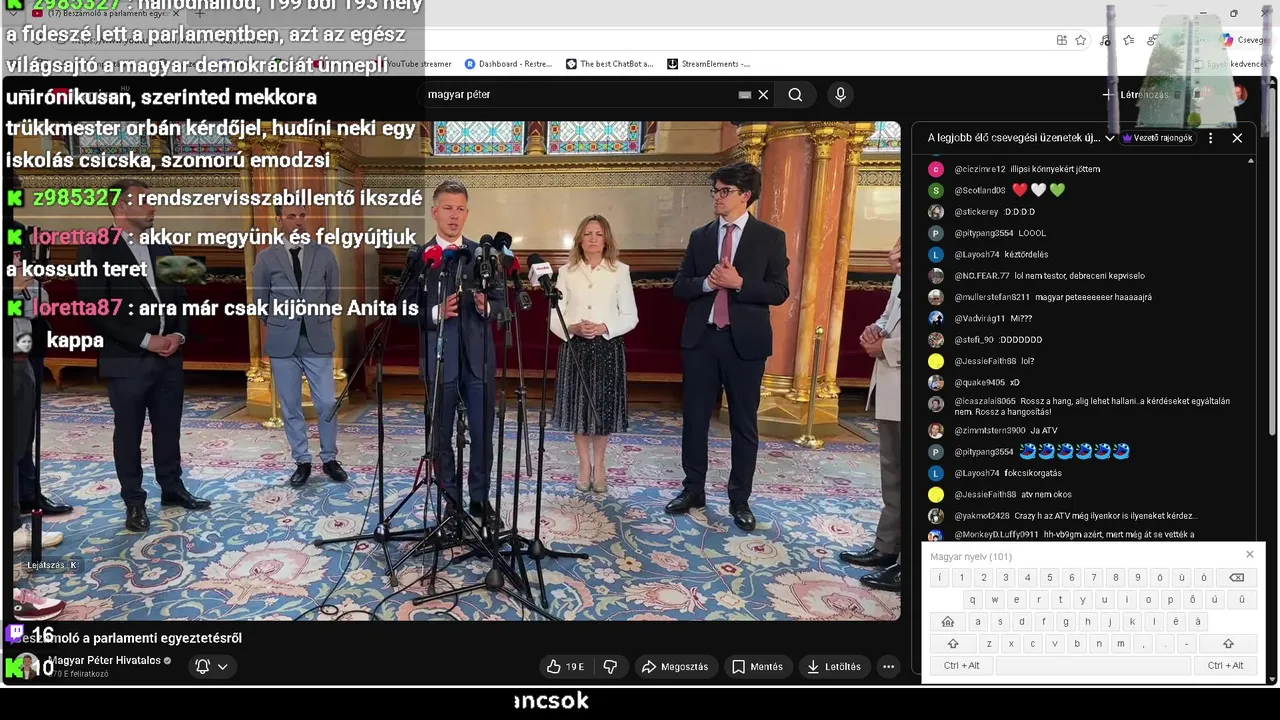Screen dimensions: 1280x720
Task: Close the live chat panel
Action: [1237, 138]
